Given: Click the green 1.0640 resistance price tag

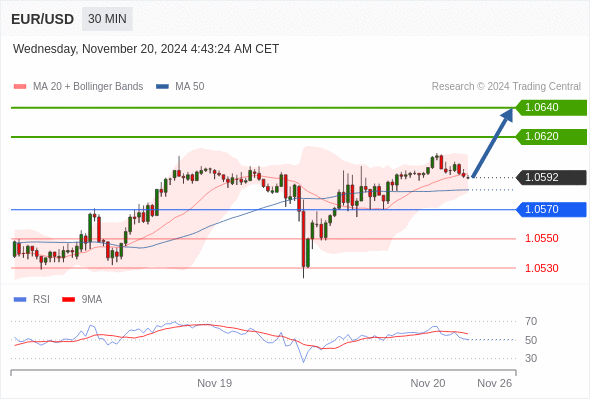Looking at the screenshot, I should [x=551, y=108].
